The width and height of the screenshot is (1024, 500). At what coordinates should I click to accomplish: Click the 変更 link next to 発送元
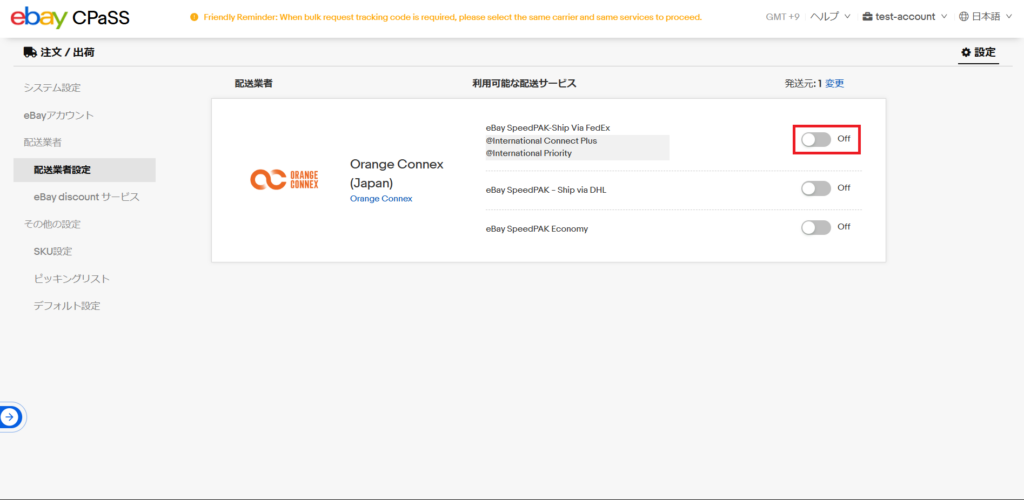[x=835, y=84]
